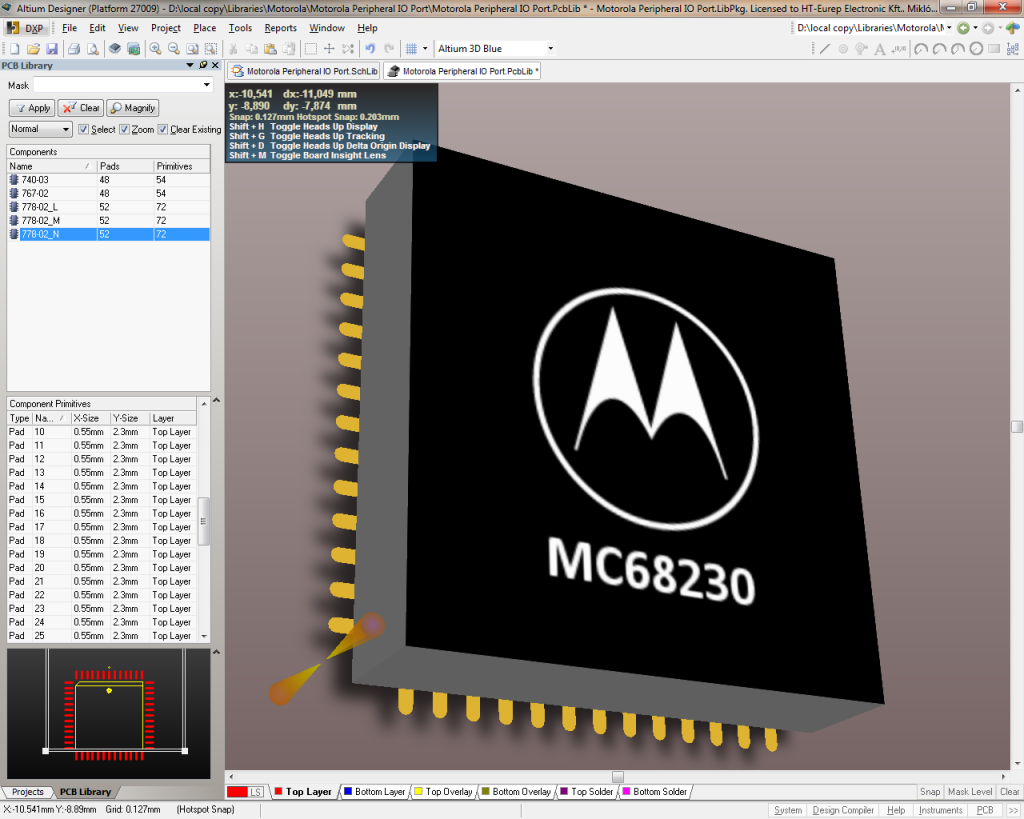The image size is (1024, 819).
Task: Click the horizontal scrollbar thumb of the 3D view
Action: [618, 777]
